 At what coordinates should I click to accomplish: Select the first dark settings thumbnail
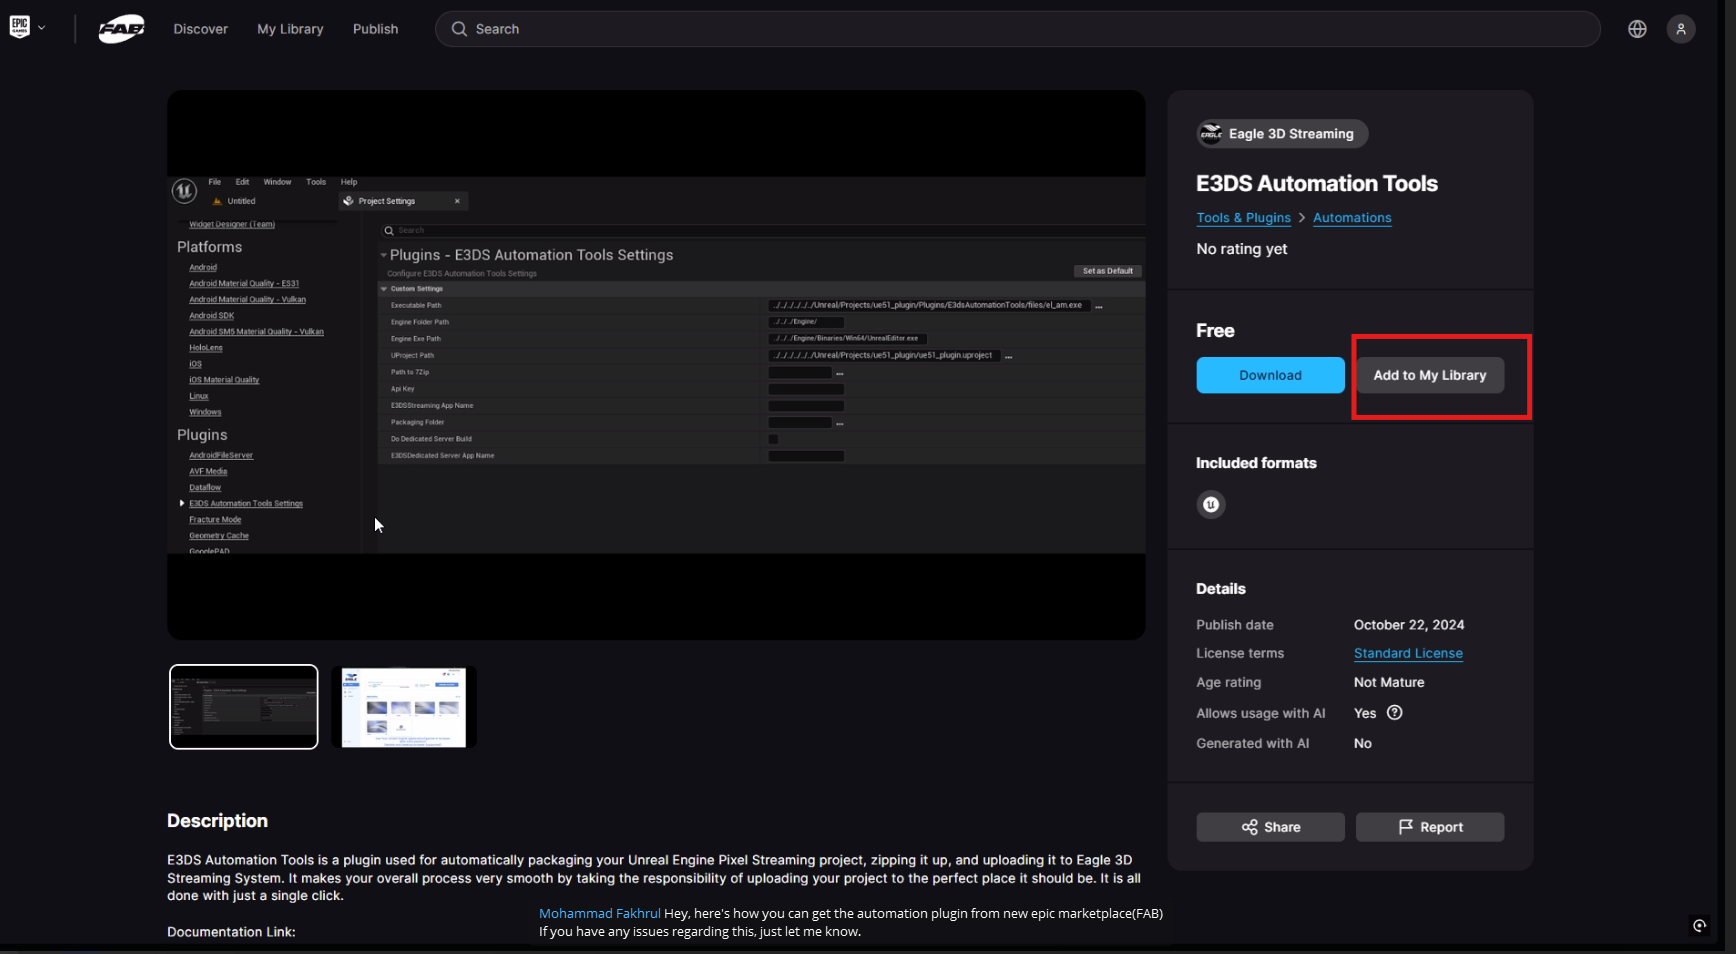click(244, 707)
